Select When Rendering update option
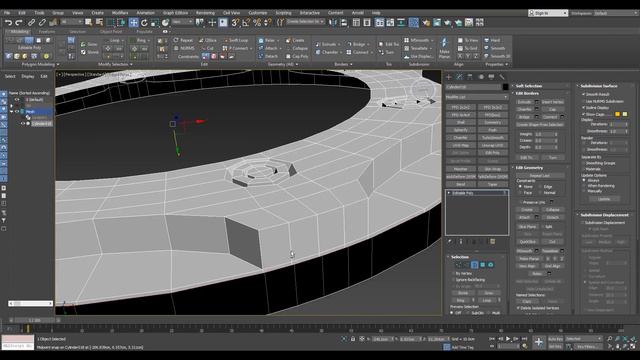This screenshot has width=640, height=360. click(x=584, y=186)
